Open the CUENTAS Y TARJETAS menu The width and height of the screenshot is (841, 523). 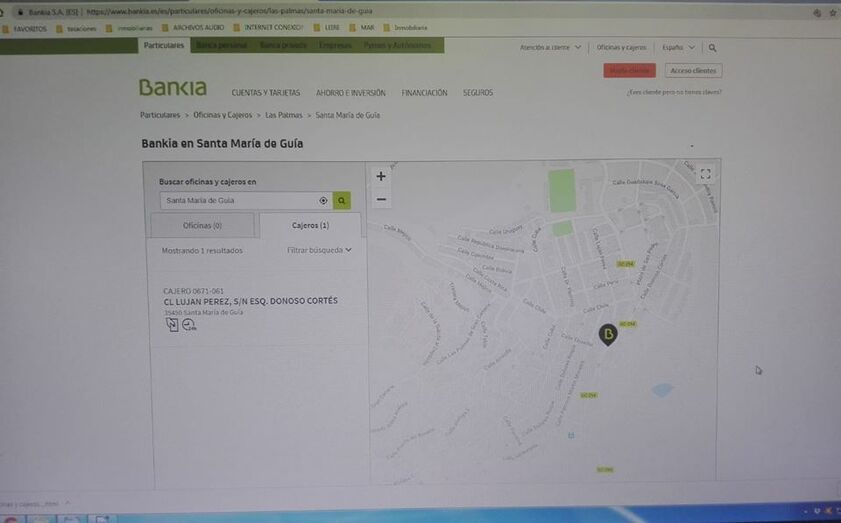(265, 93)
